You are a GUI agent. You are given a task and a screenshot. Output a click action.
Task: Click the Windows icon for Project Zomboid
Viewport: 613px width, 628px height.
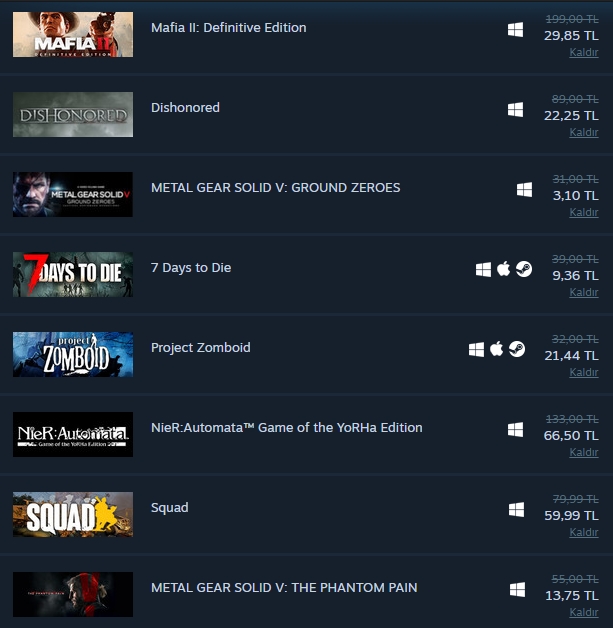pos(476,349)
